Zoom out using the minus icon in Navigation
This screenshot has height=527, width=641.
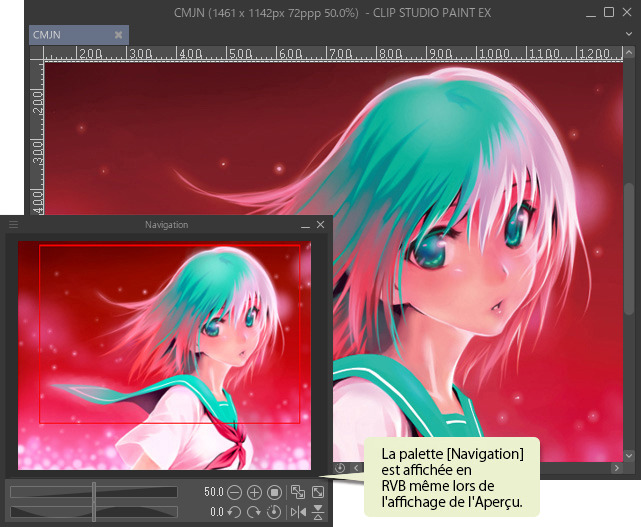click(x=234, y=492)
